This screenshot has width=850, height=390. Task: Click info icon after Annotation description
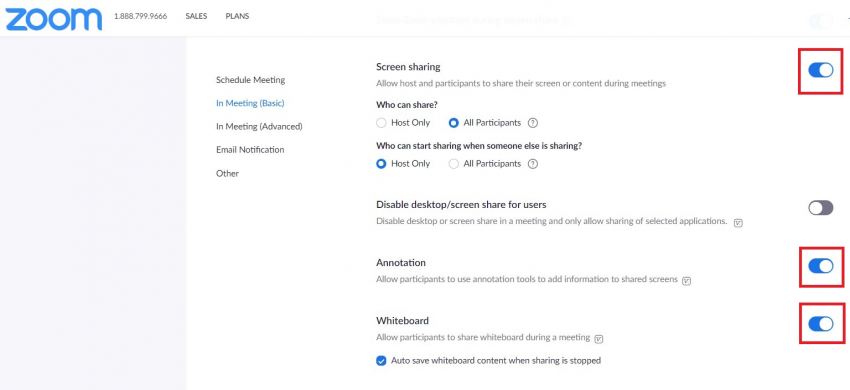point(686,280)
